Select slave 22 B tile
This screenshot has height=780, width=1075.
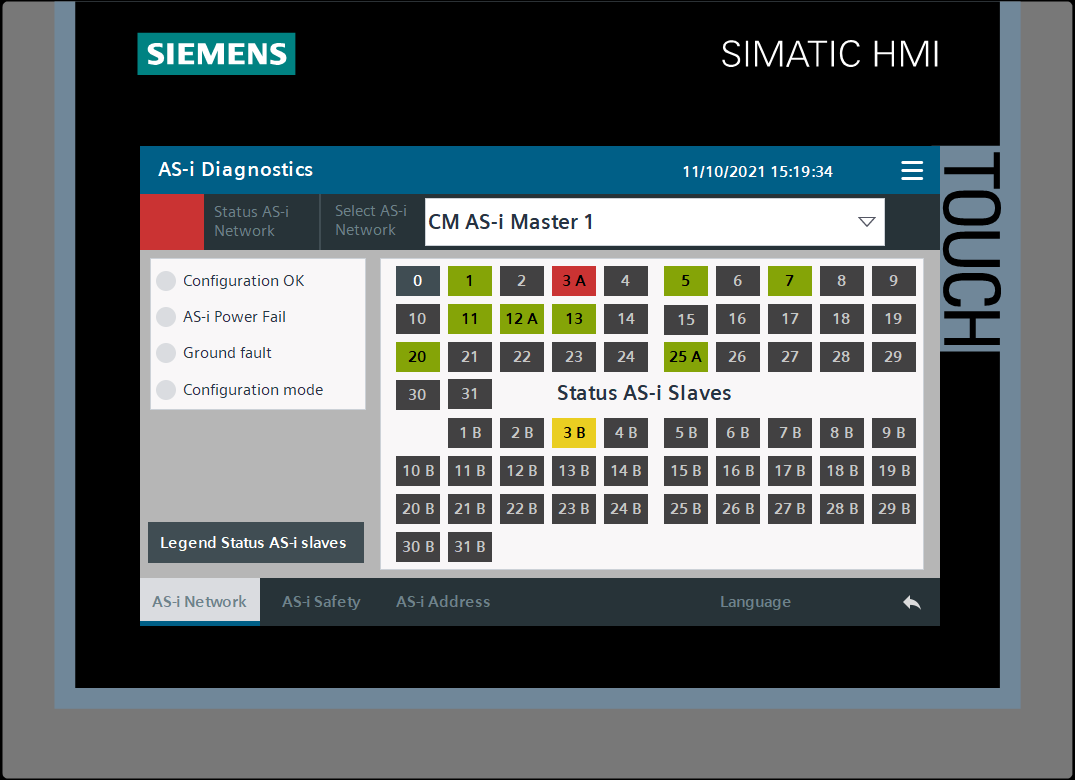click(522, 509)
